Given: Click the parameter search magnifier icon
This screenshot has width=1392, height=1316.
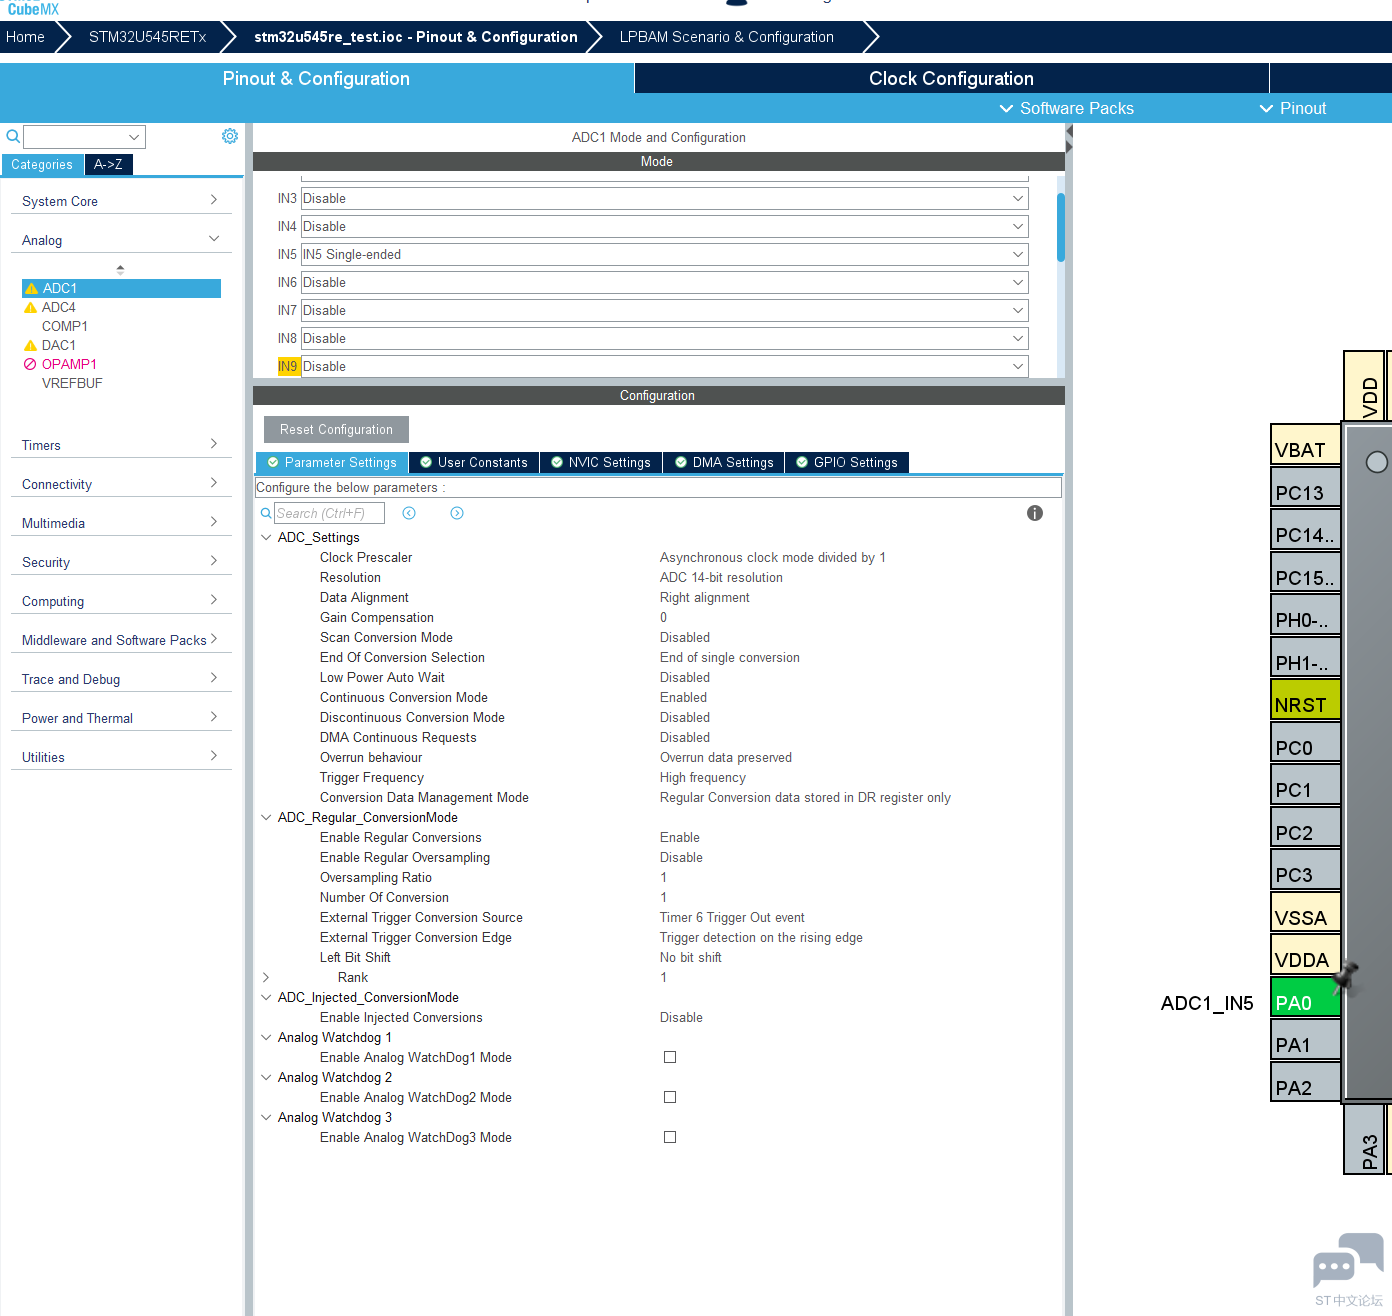Looking at the screenshot, I should 266,513.
